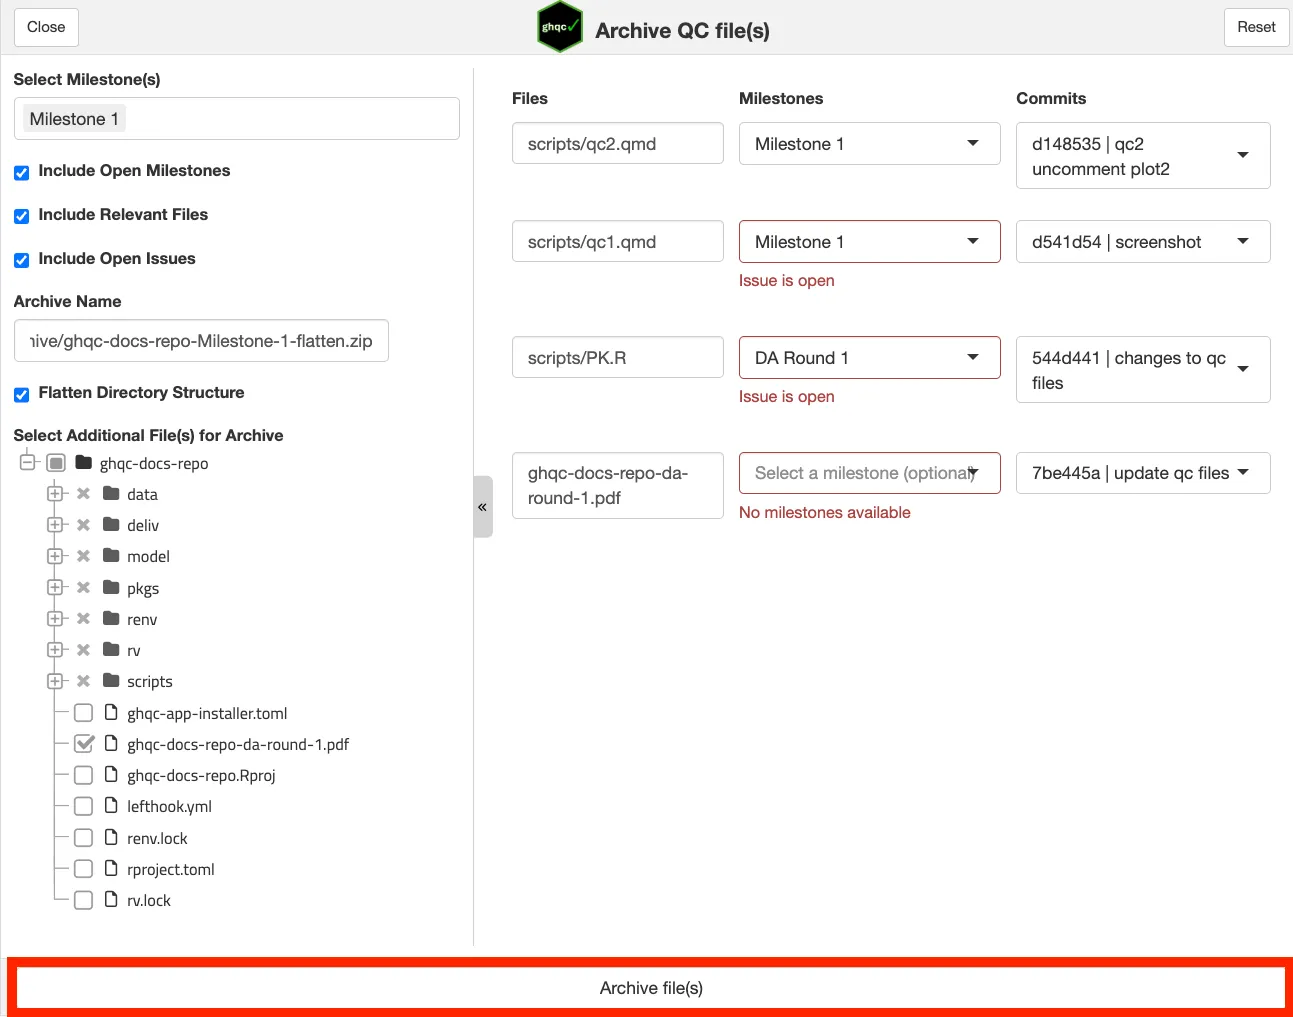Click the X mark beside the data folder
Viewport: 1293px width, 1017px height.
point(84,494)
